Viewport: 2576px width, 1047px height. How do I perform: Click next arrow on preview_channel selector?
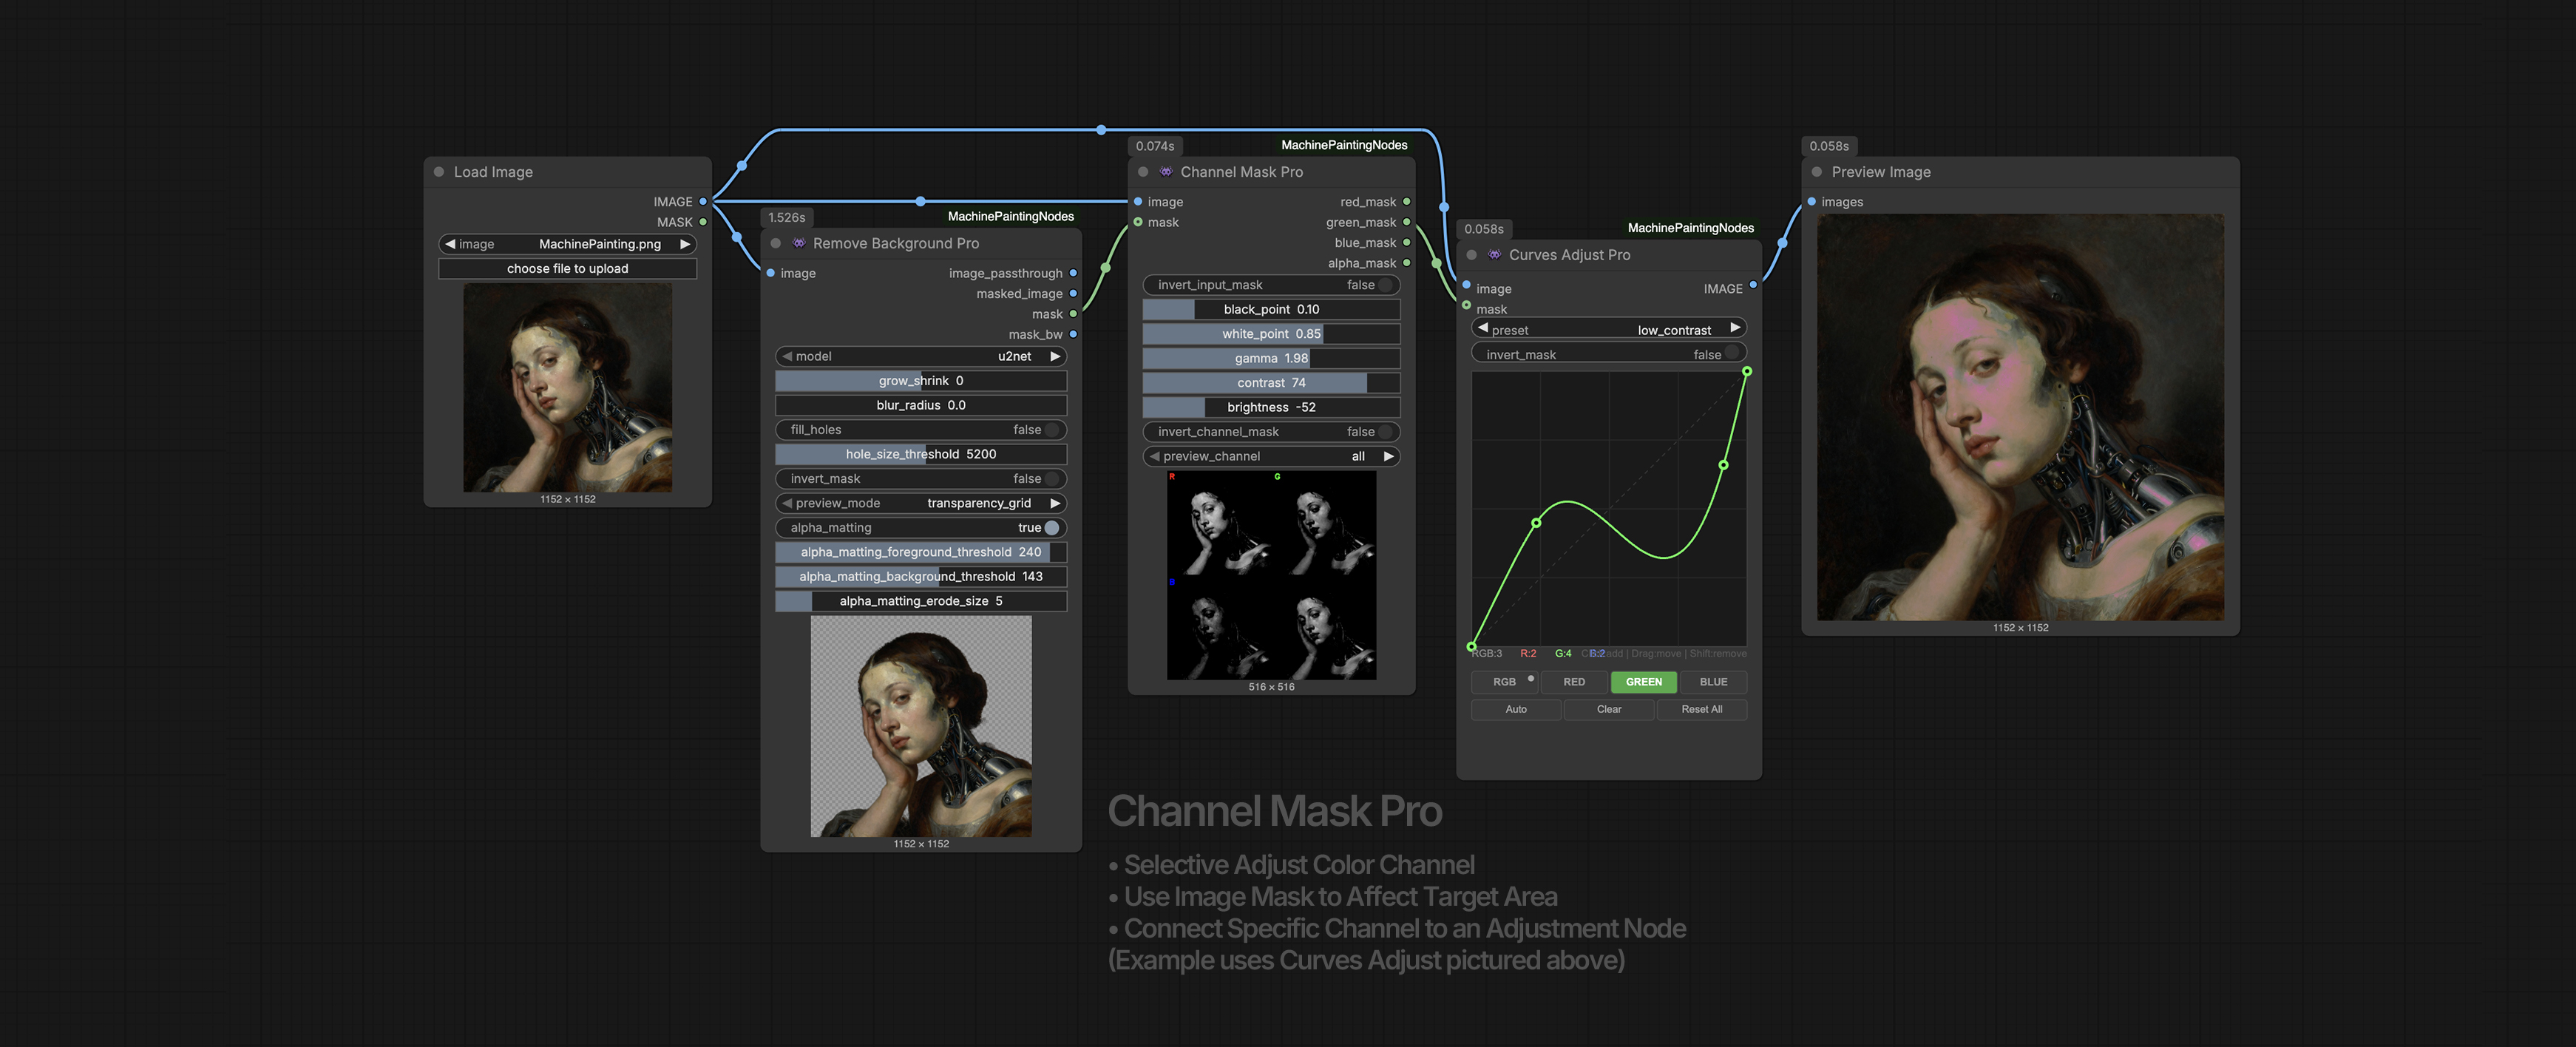tap(1388, 456)
